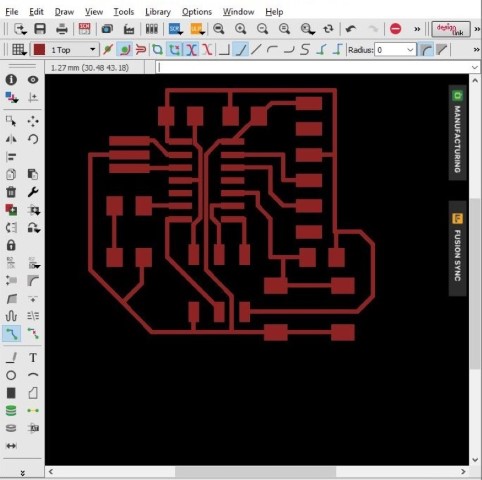Select the Rectangle tool
Screen dimensions: 482x480
[x=11, y=393]
